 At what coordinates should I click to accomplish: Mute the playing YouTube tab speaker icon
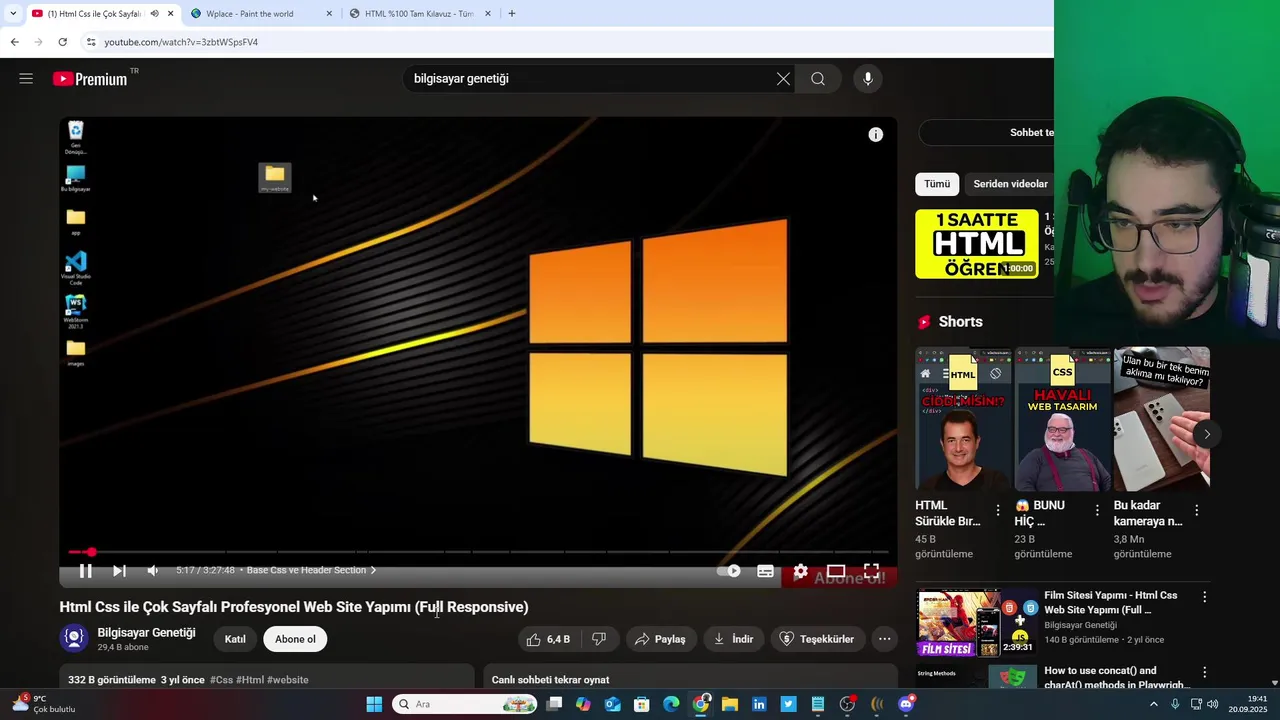click(154, 14)
